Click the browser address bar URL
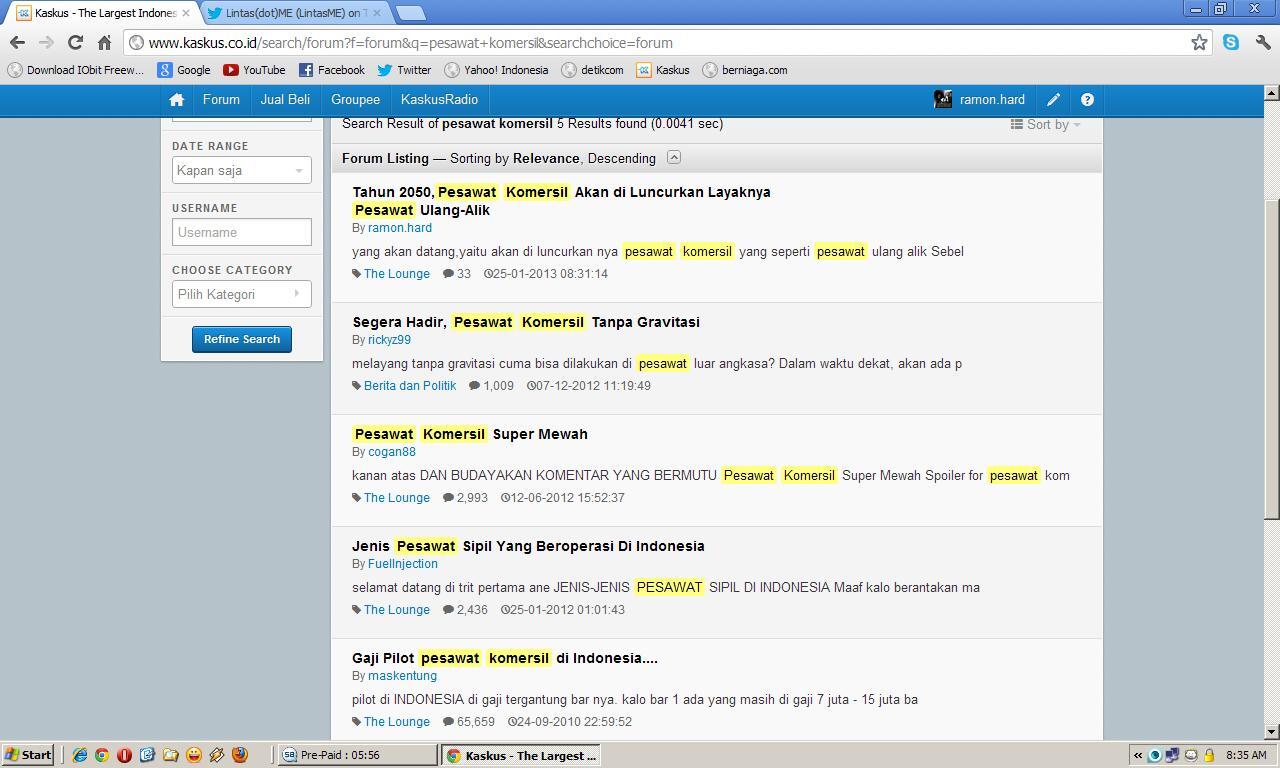Screen dimensions: 1280x768 [x=410, y=43]
